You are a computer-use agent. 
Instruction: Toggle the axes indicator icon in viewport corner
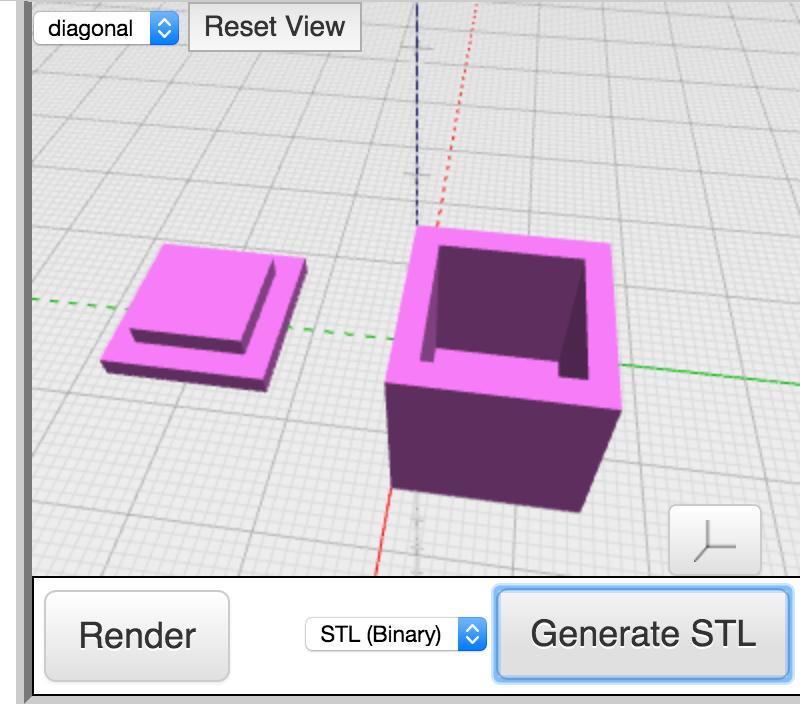point(714,538)
